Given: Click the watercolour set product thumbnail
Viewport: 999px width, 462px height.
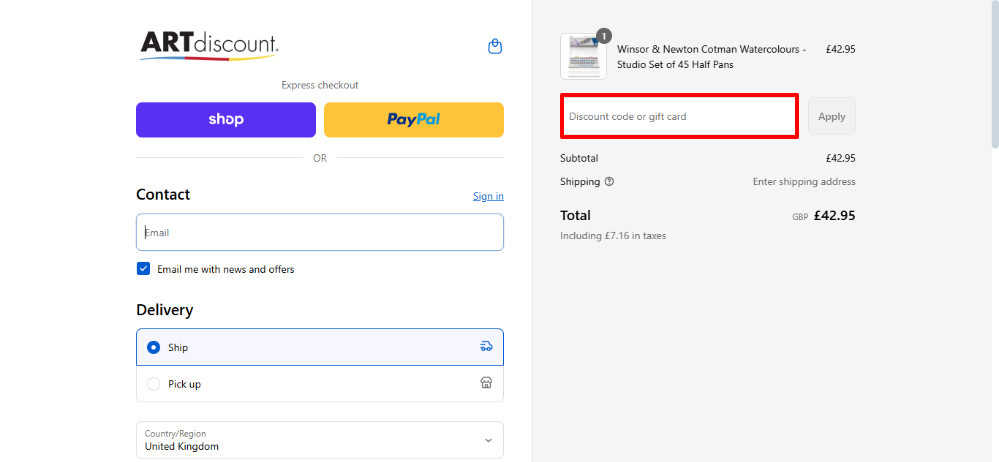Looking at the screenshot, I should (584, 57).
